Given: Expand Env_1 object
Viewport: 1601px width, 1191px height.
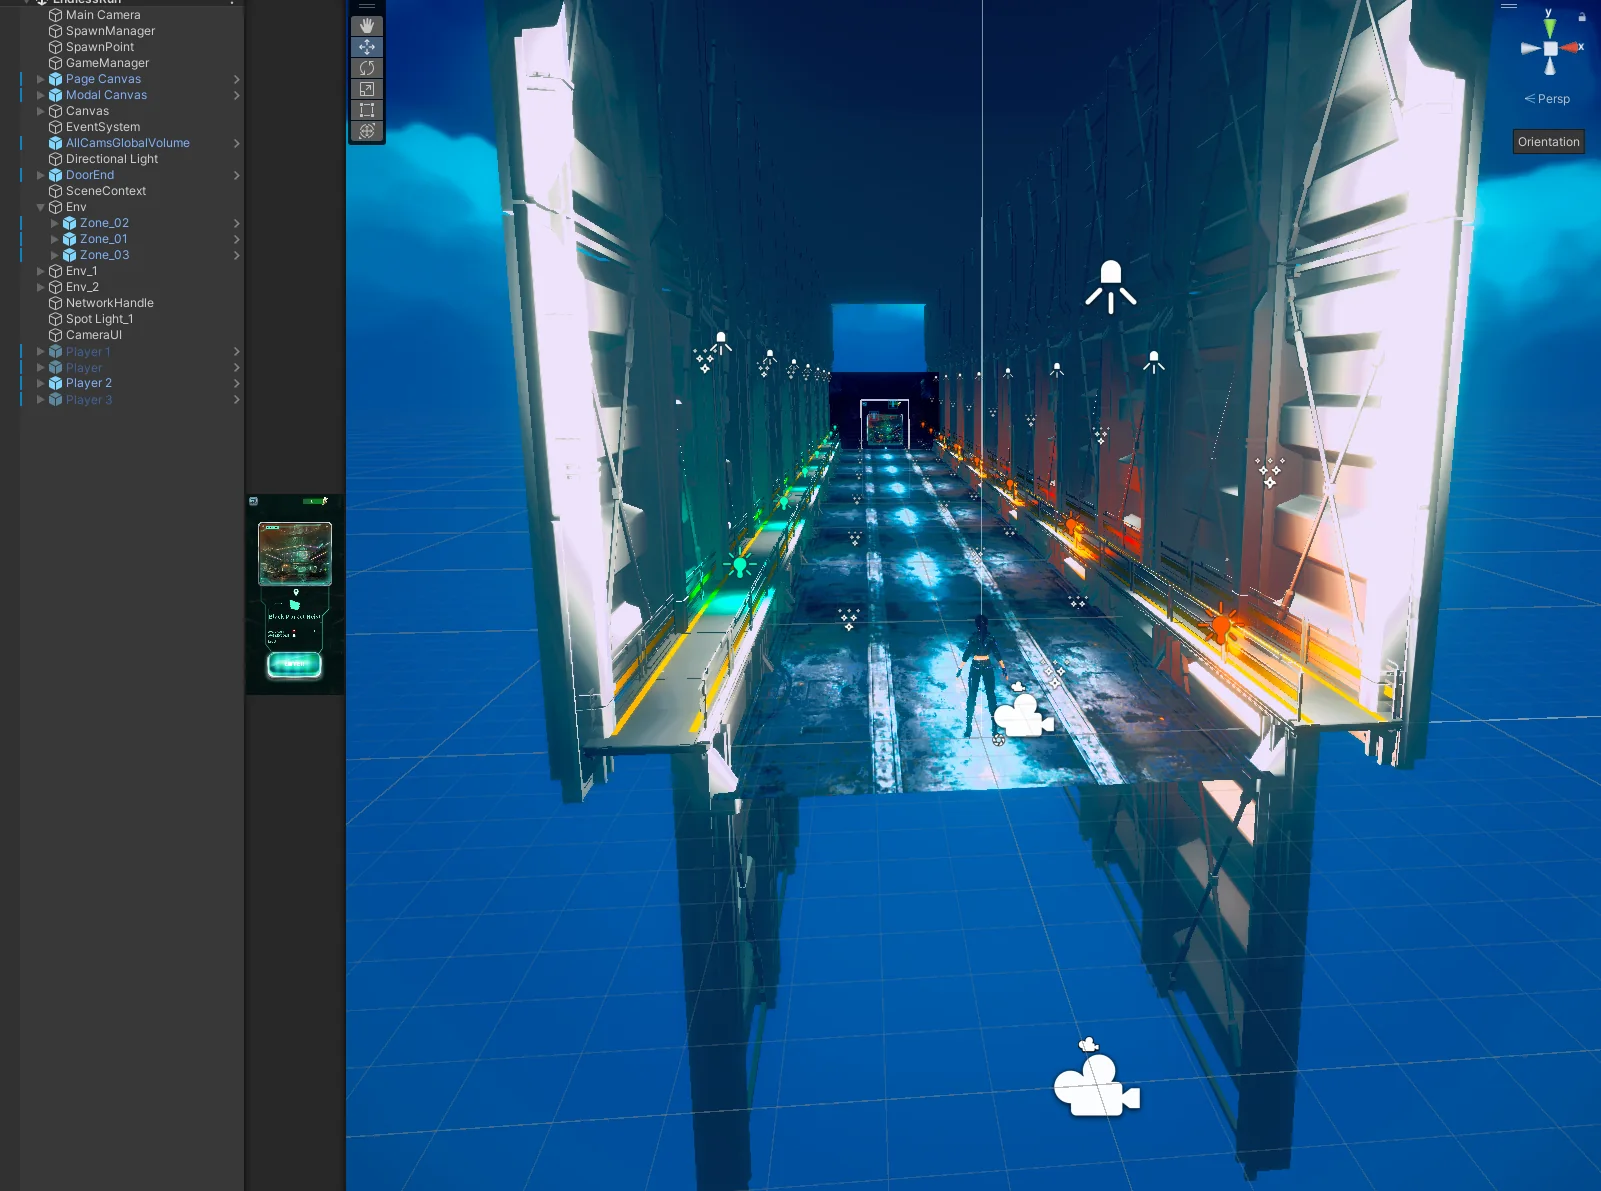Looking at the screenshot, I should tap(41, 271).
